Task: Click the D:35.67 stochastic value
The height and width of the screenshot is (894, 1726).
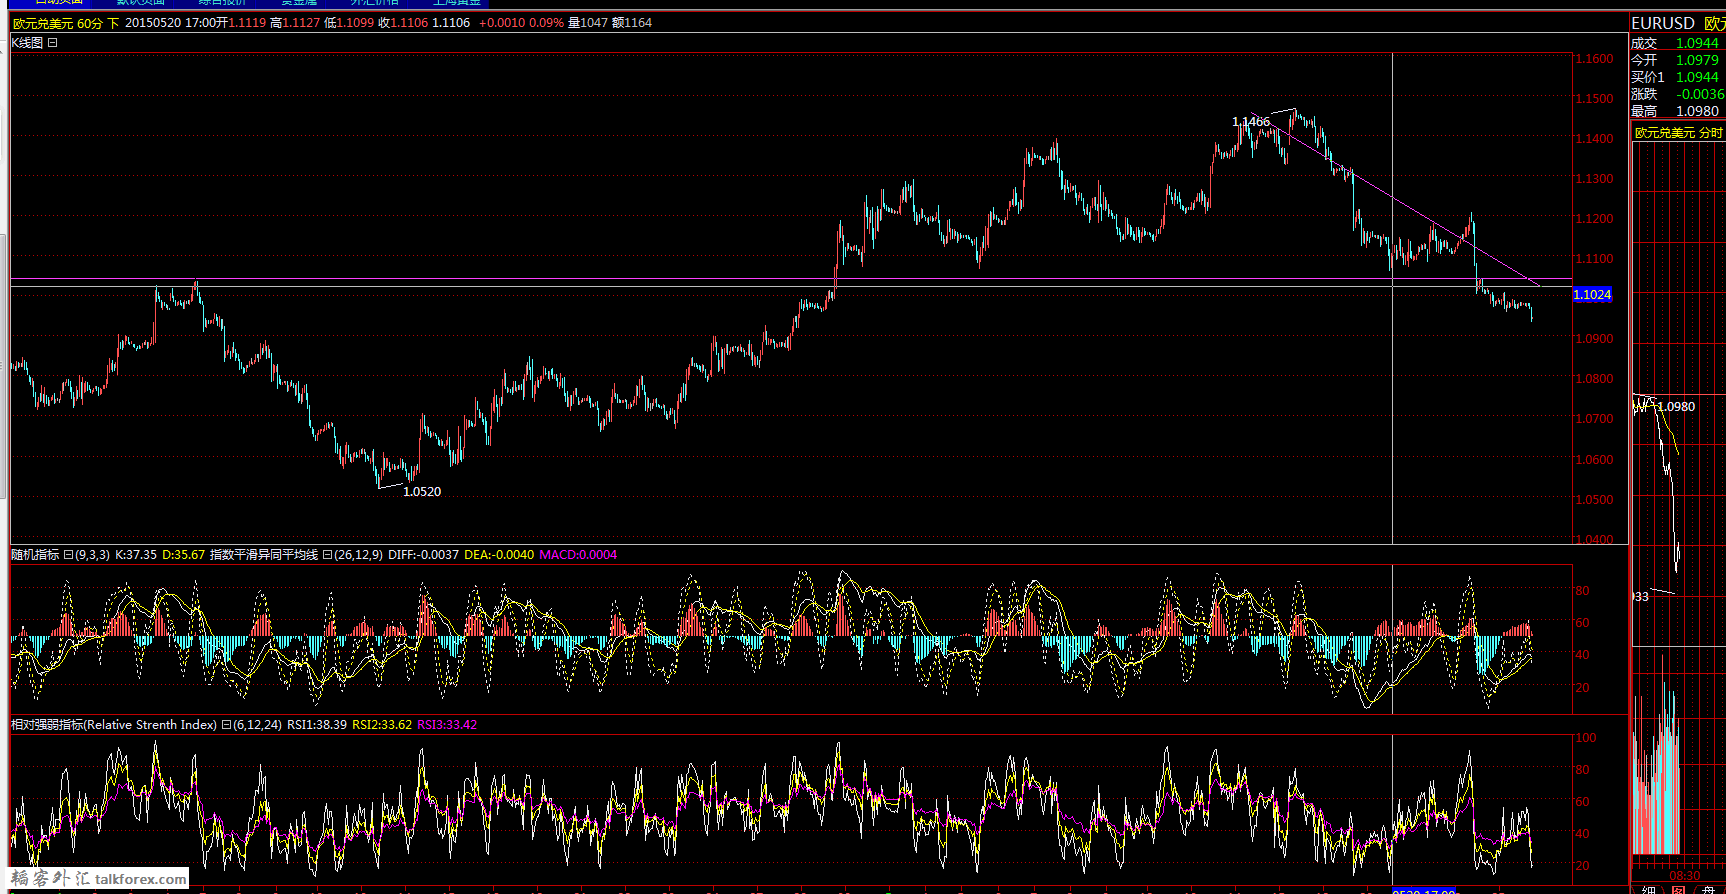Action: (x=183, y=555)
